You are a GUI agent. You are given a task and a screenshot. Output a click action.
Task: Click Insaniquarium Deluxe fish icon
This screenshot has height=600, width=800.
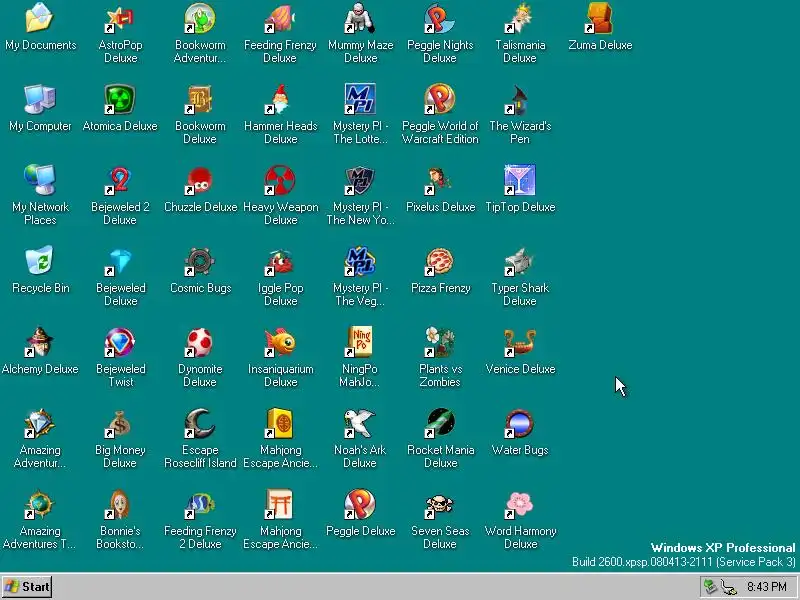(280, 342)
